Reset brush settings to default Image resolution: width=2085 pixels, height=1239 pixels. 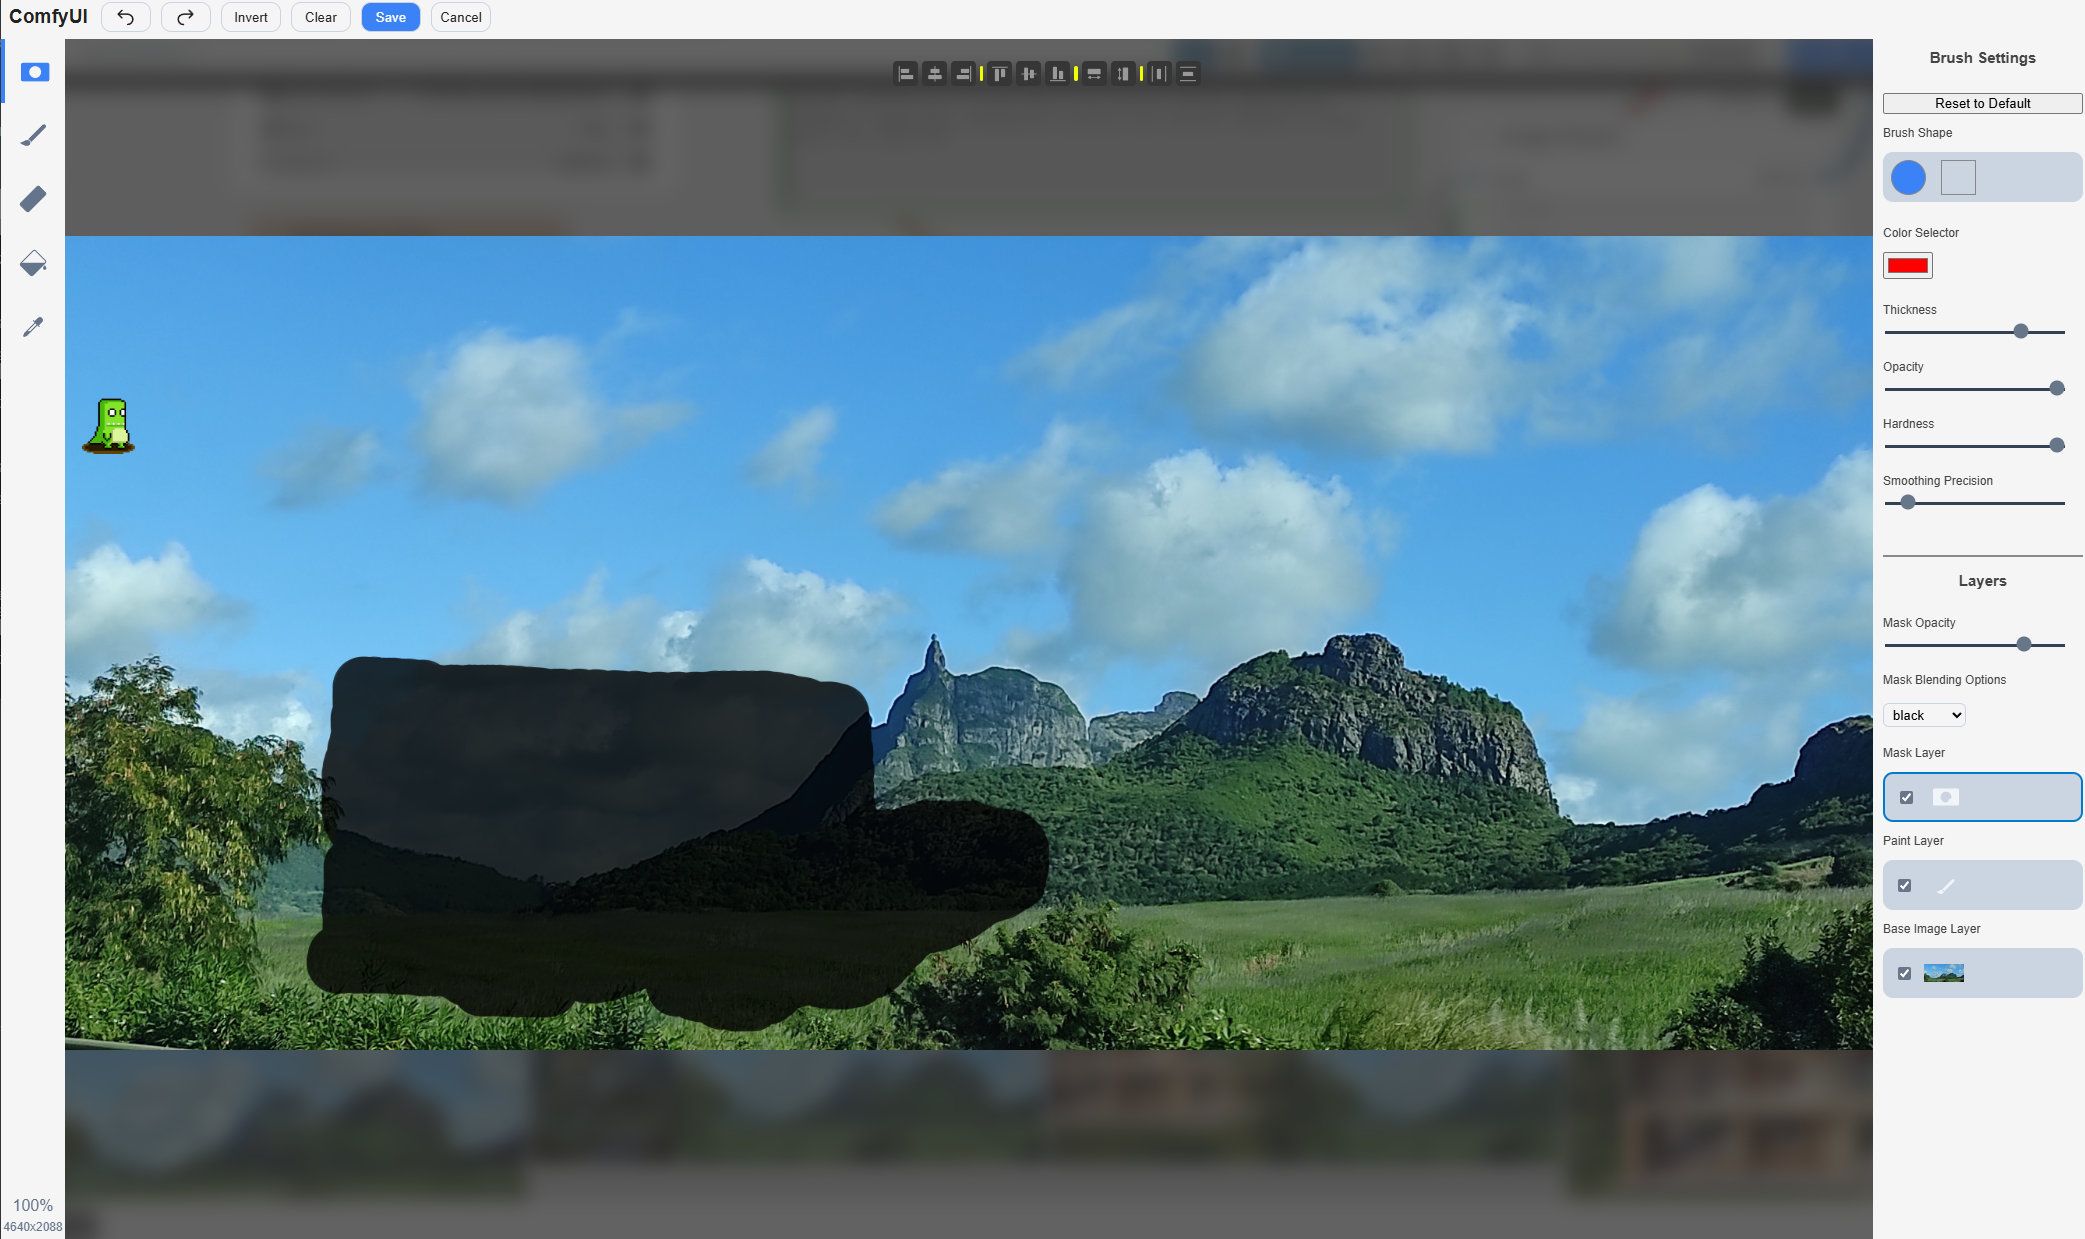point(1982,103)
